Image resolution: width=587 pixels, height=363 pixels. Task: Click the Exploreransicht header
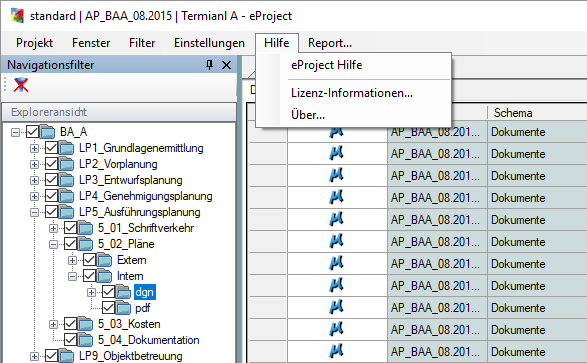119,112
